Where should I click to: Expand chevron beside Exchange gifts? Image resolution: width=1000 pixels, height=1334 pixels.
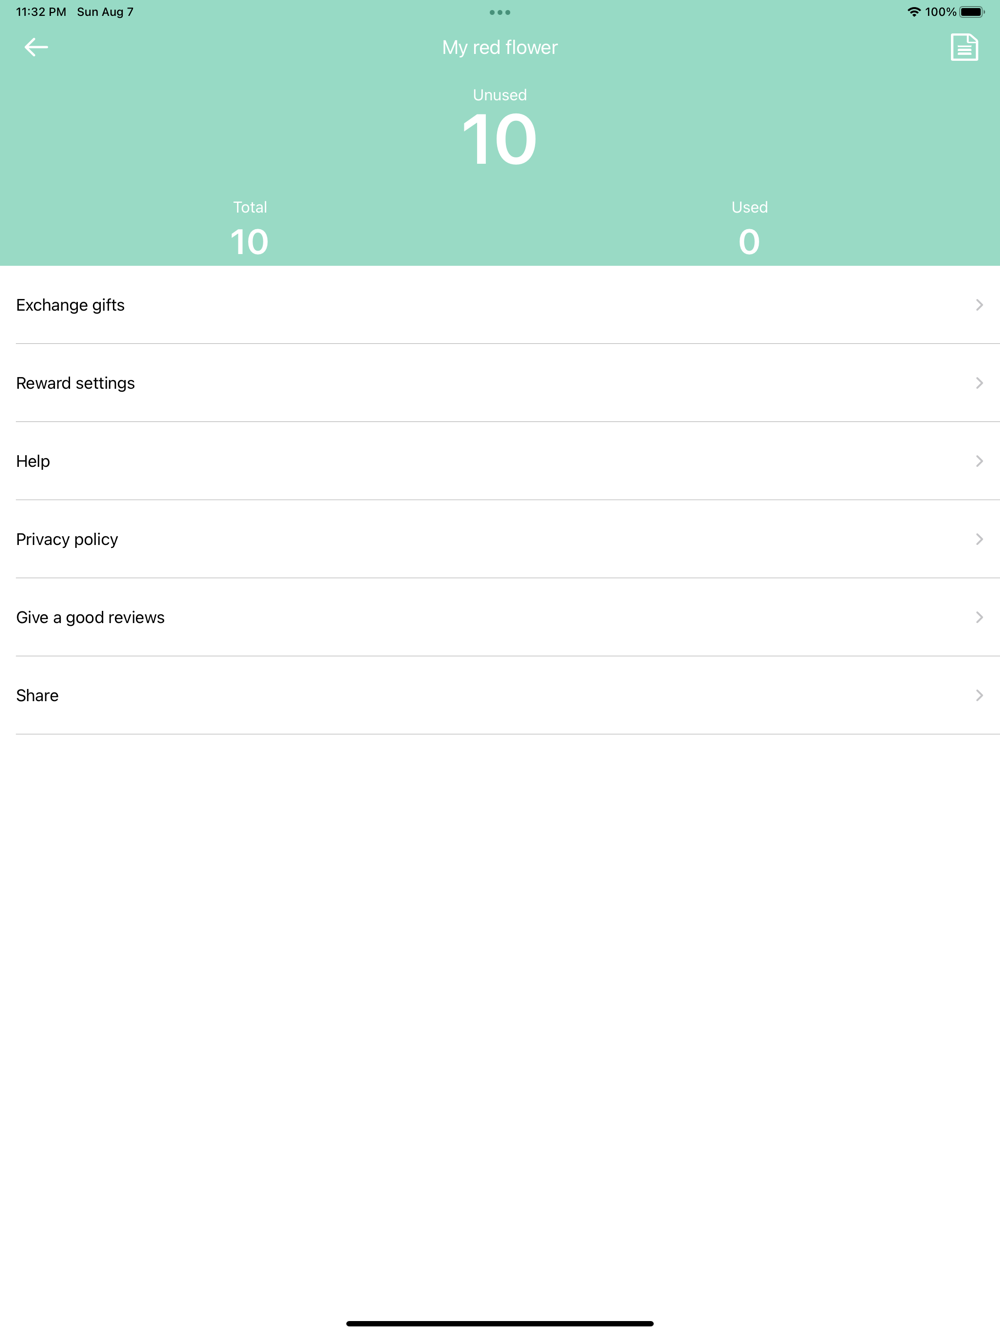point(979,305)
